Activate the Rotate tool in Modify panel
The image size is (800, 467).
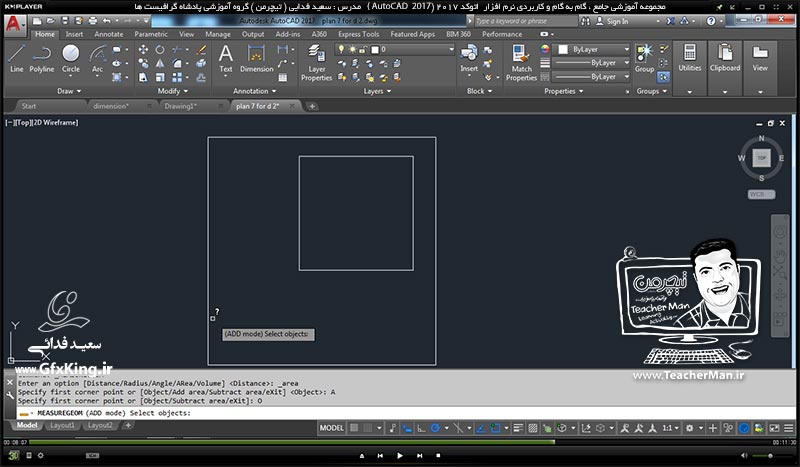[x=160, y=50]
